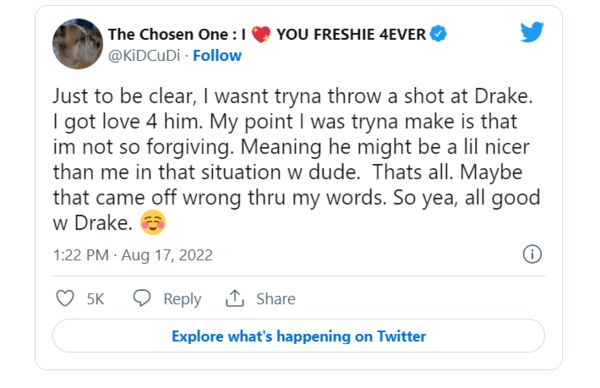The width and height of the screenshot is (600, 388).
Task: Click the Share text label
Action: click(276, 298)
